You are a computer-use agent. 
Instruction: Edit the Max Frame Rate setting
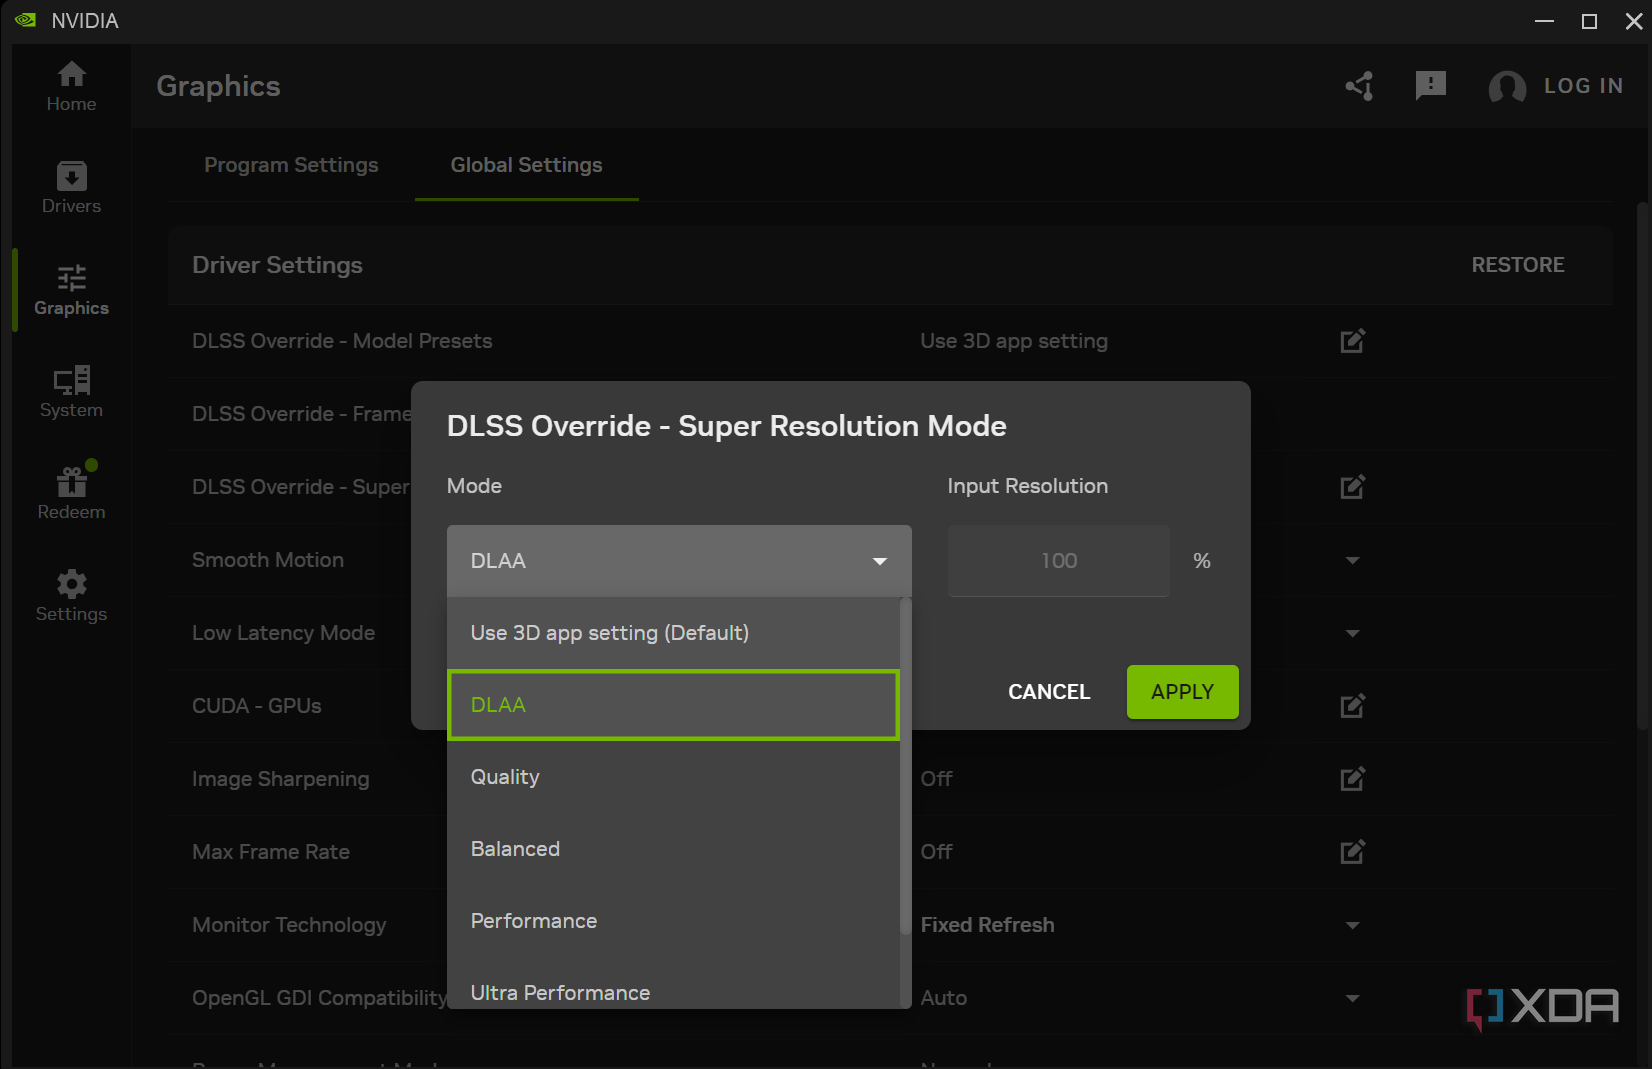coord(1352,852)
